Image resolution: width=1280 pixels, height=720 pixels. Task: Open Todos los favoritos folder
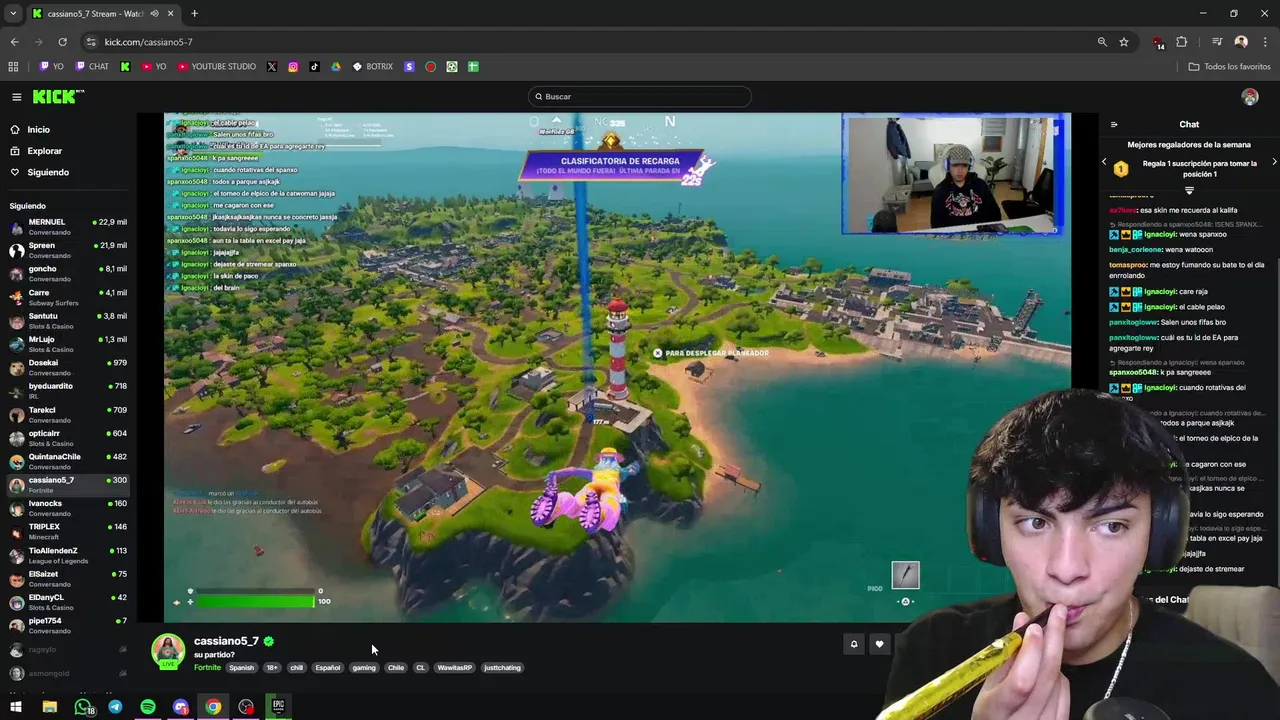(1229, 67)
